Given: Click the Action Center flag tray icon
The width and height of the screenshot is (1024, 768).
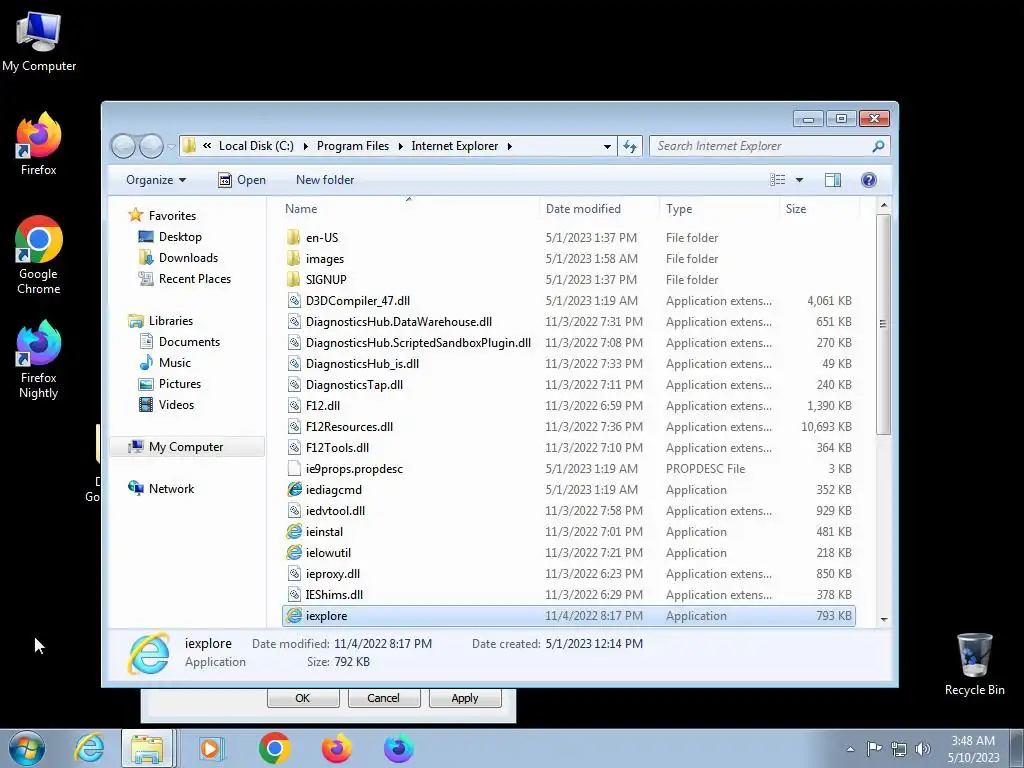Looking at the screenshot, I should point(874,748).
